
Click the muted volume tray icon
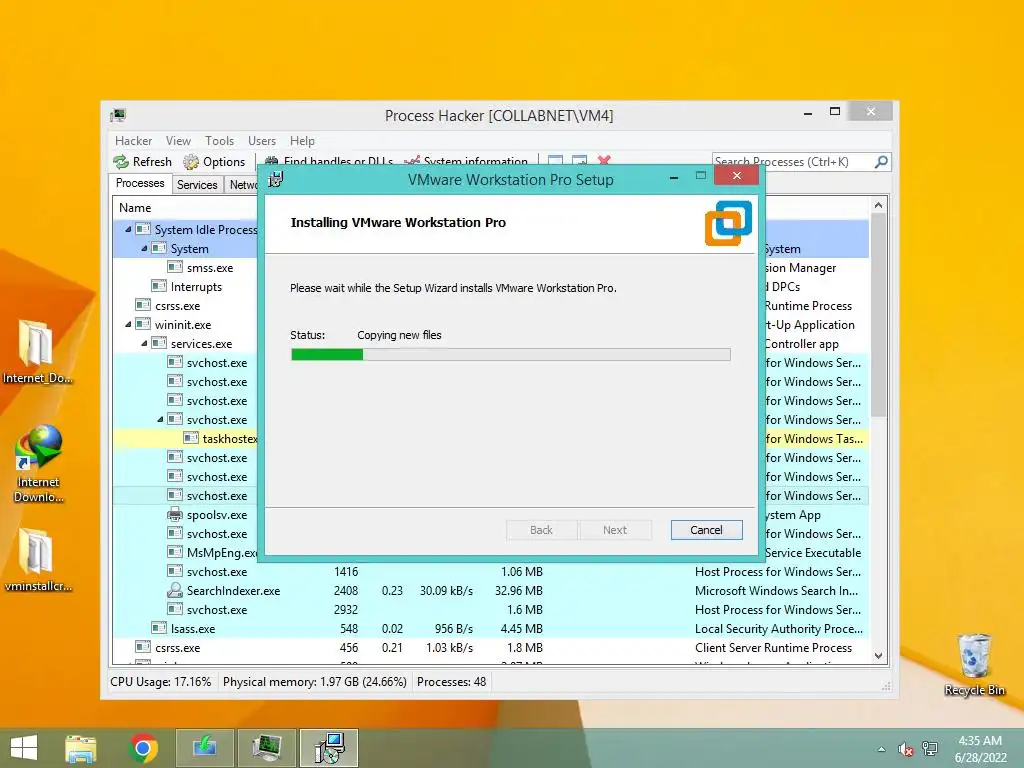tap(906, 749)
